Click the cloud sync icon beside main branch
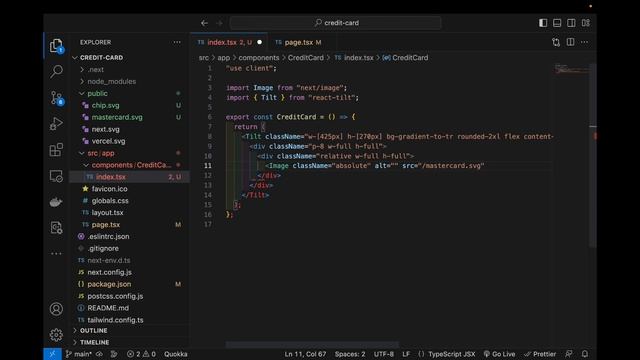The image size is (640, 360). click(x=99, y=354)
